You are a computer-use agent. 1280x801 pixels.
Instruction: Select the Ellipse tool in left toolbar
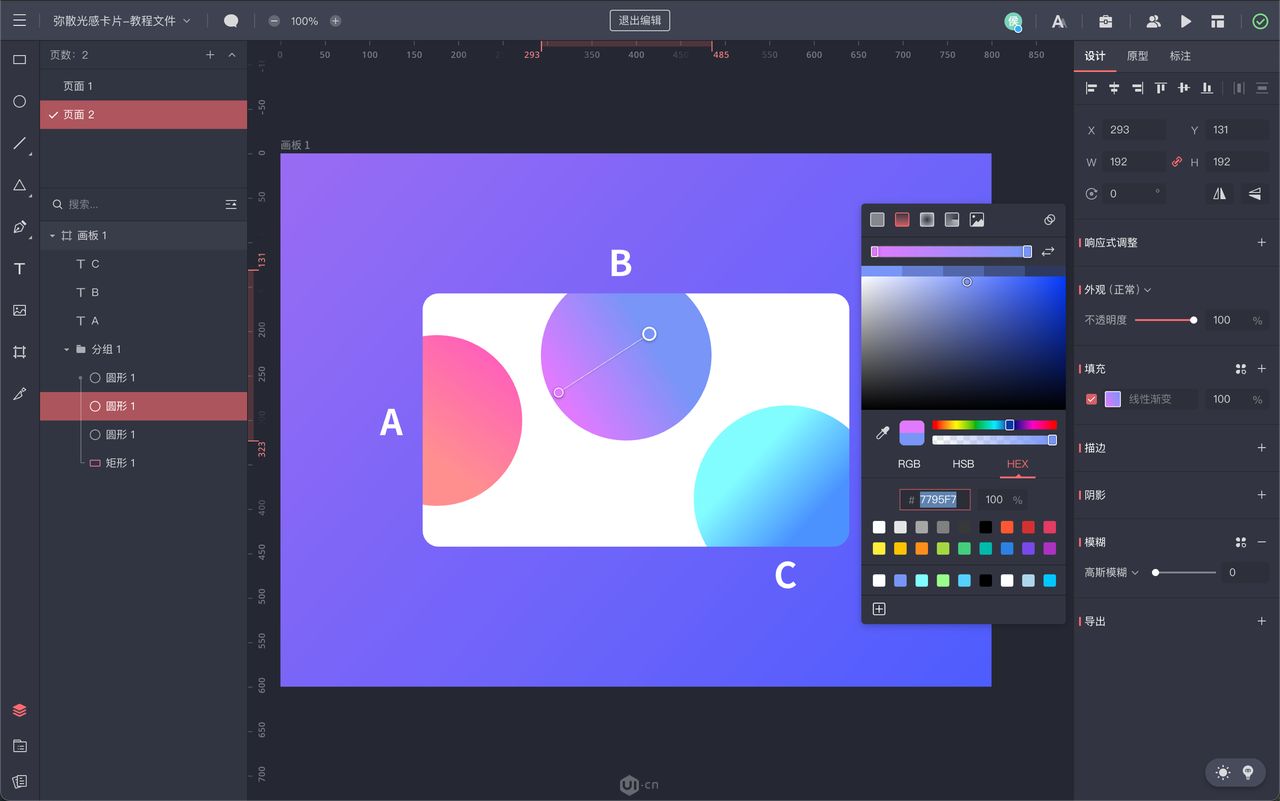coord(19,102)
